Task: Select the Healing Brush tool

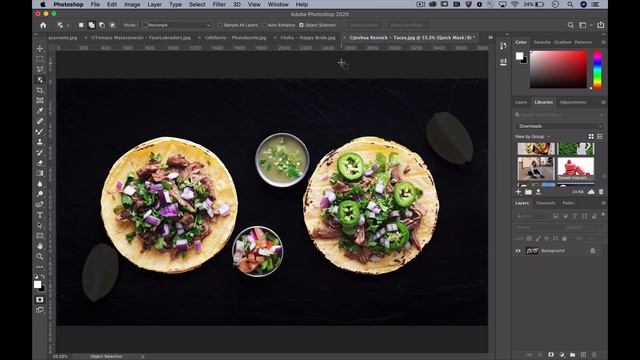Action: (40, 121)
